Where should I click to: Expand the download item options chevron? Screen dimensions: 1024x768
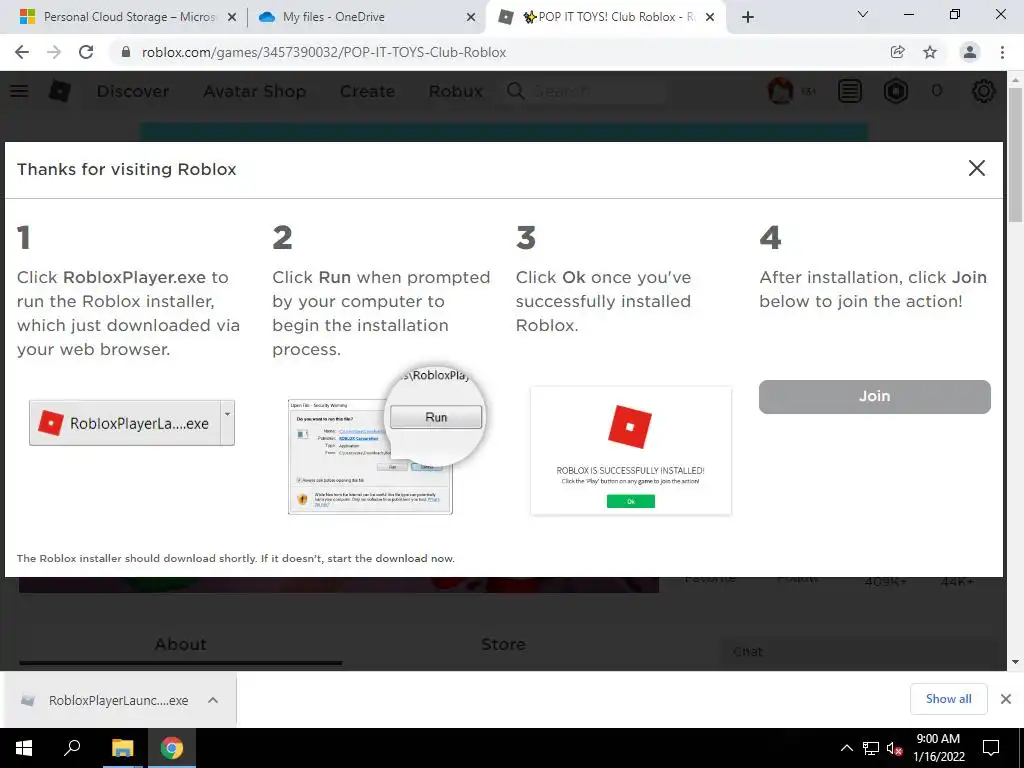[x=213, y=700]
